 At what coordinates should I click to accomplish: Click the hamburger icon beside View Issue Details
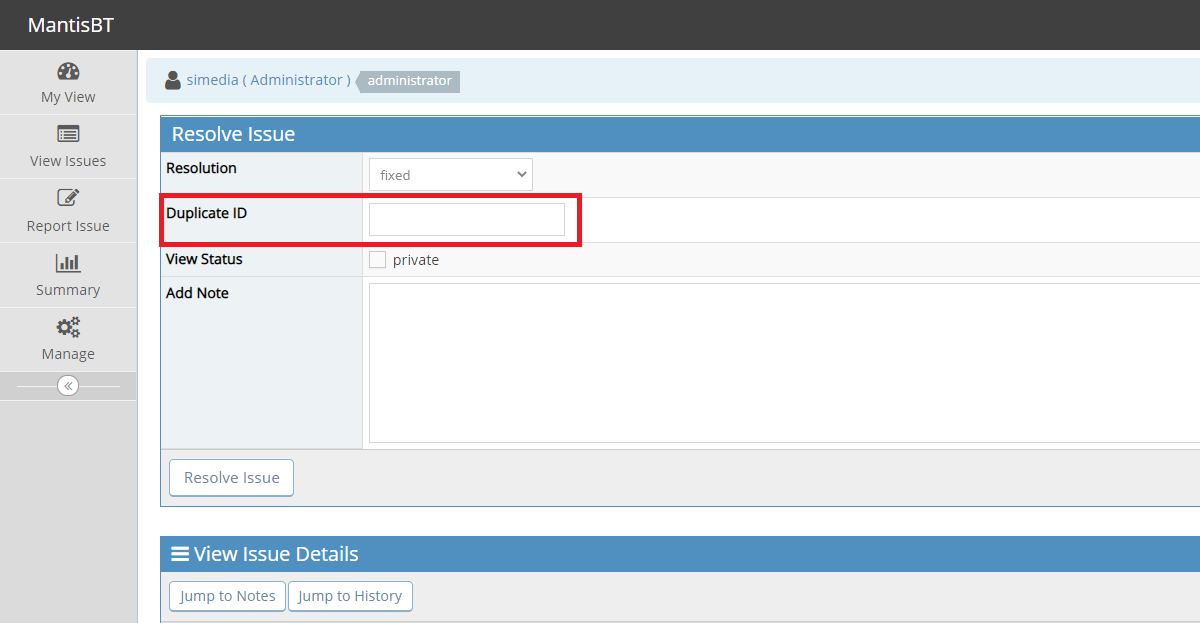(x=180, y=554)
